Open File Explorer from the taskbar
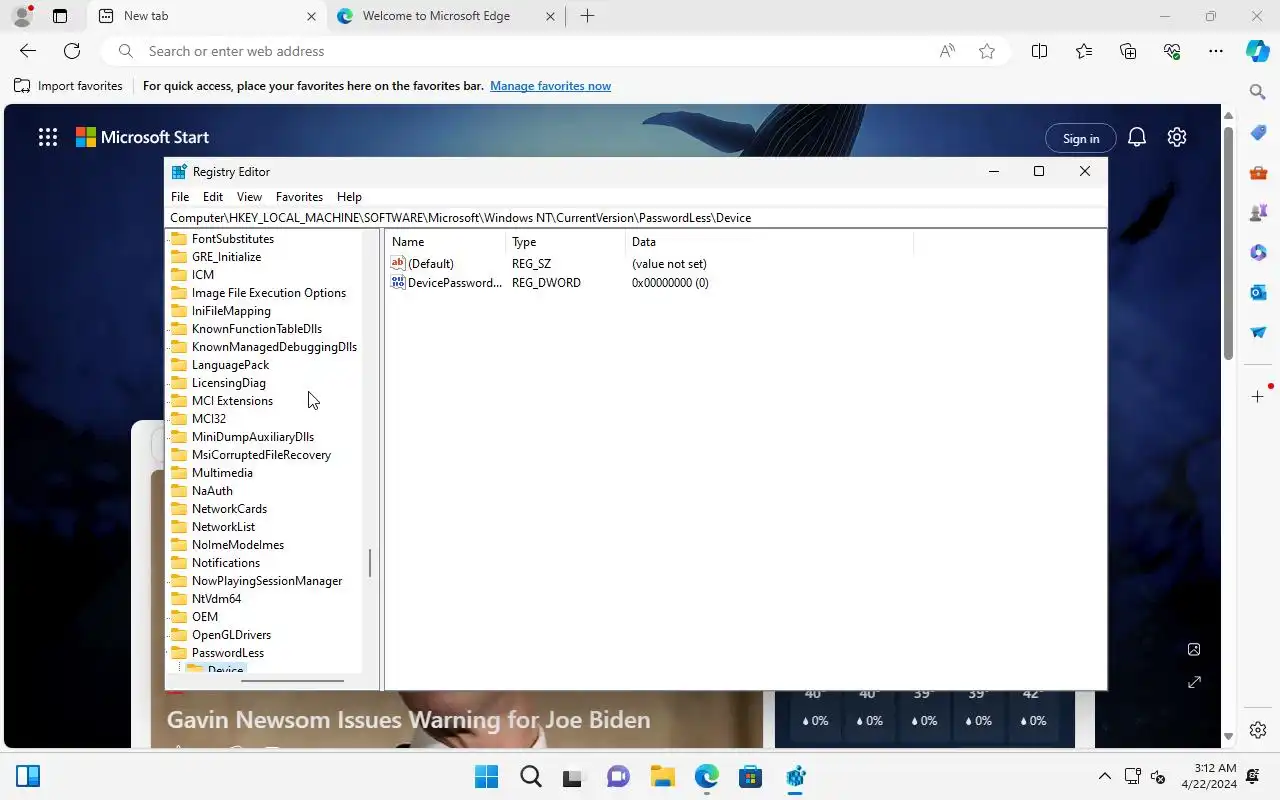This screenshot has width=1280, height=800. tap(662, 777)
